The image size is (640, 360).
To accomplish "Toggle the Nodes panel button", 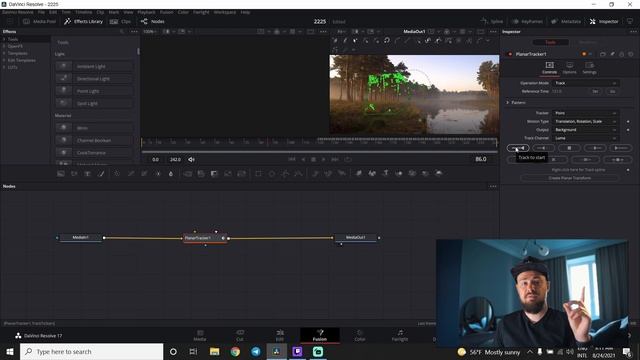I will point(153,21).
